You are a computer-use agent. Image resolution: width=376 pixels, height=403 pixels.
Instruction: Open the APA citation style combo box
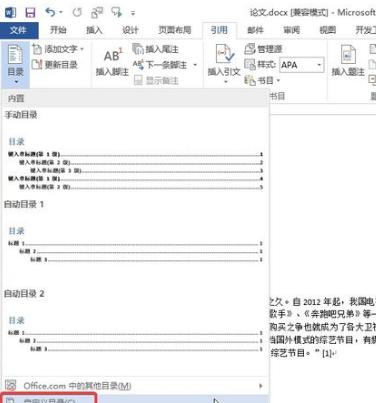(x=301, y=65)
